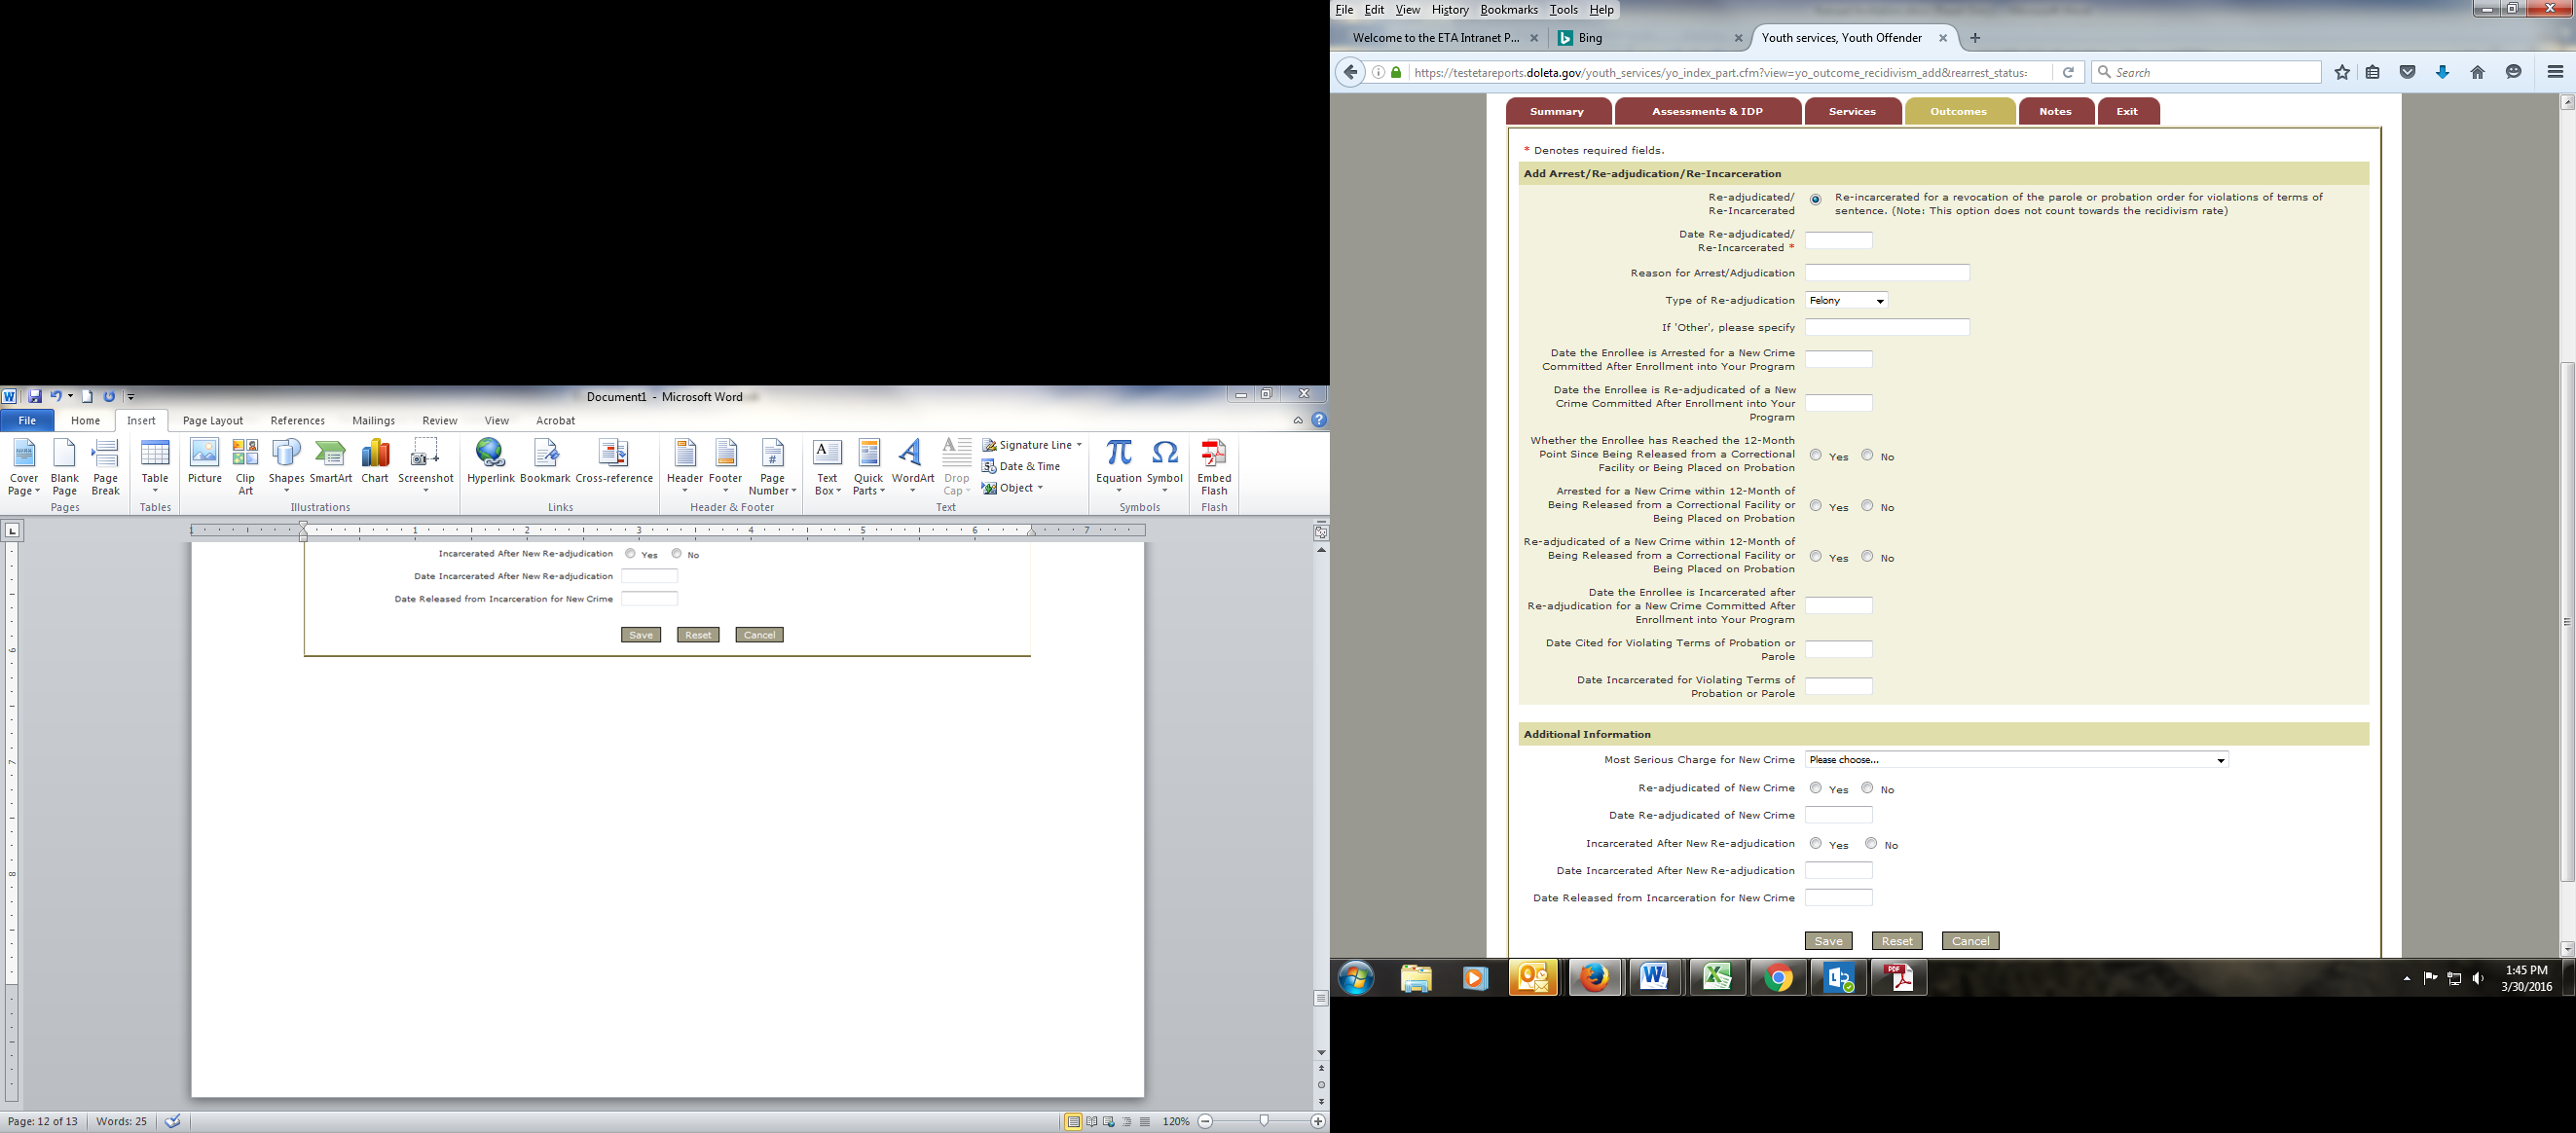
Task: Click Reason for Arrest/Adjudication text field
Action: pyautogui.click(x=1887, y=273)
